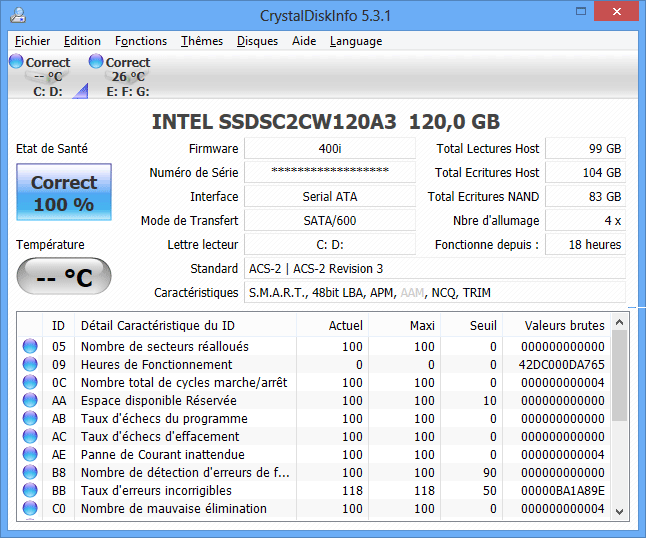Click the Maxi column header

404,325
